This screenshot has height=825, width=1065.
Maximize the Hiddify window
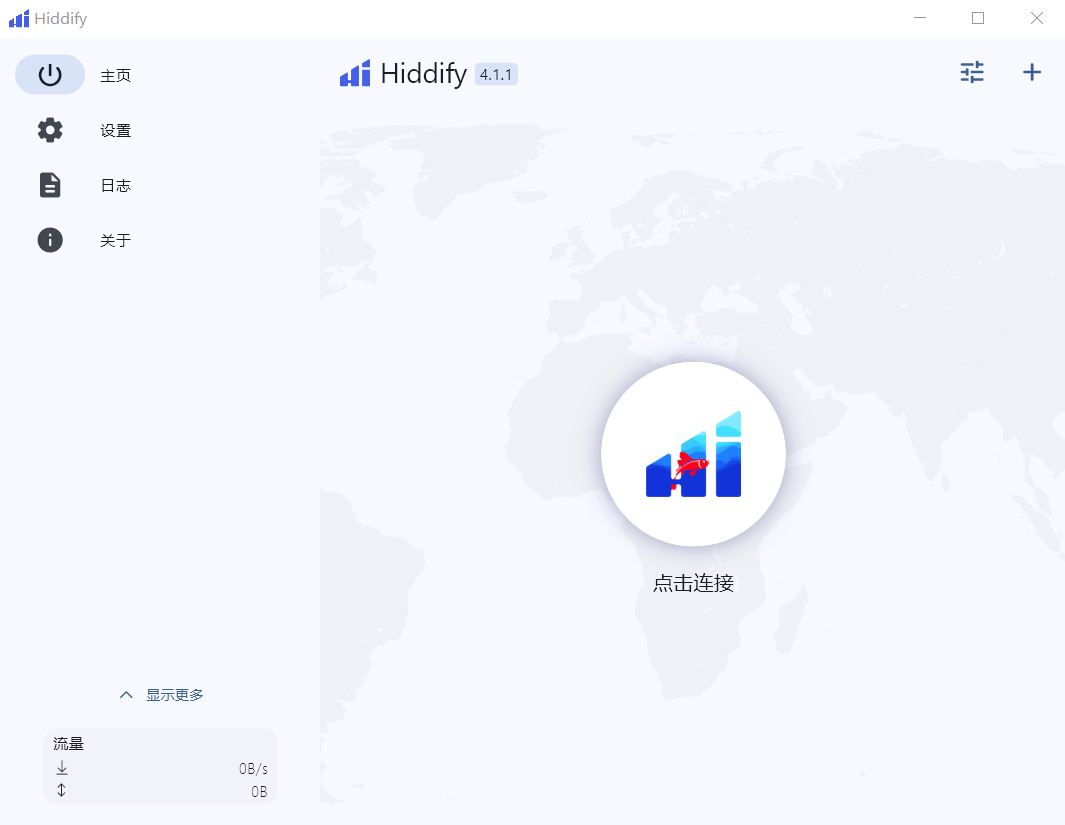(x=978, y=18)
